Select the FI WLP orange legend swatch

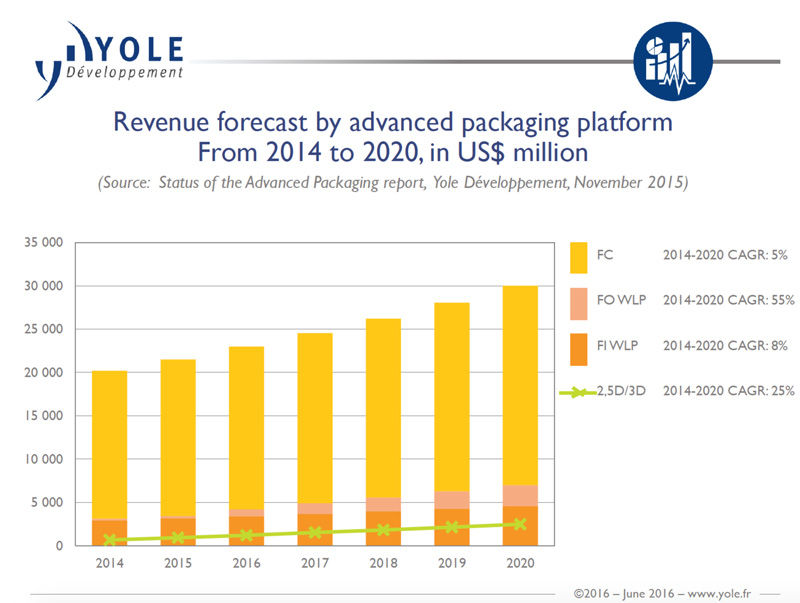[589, 346]
